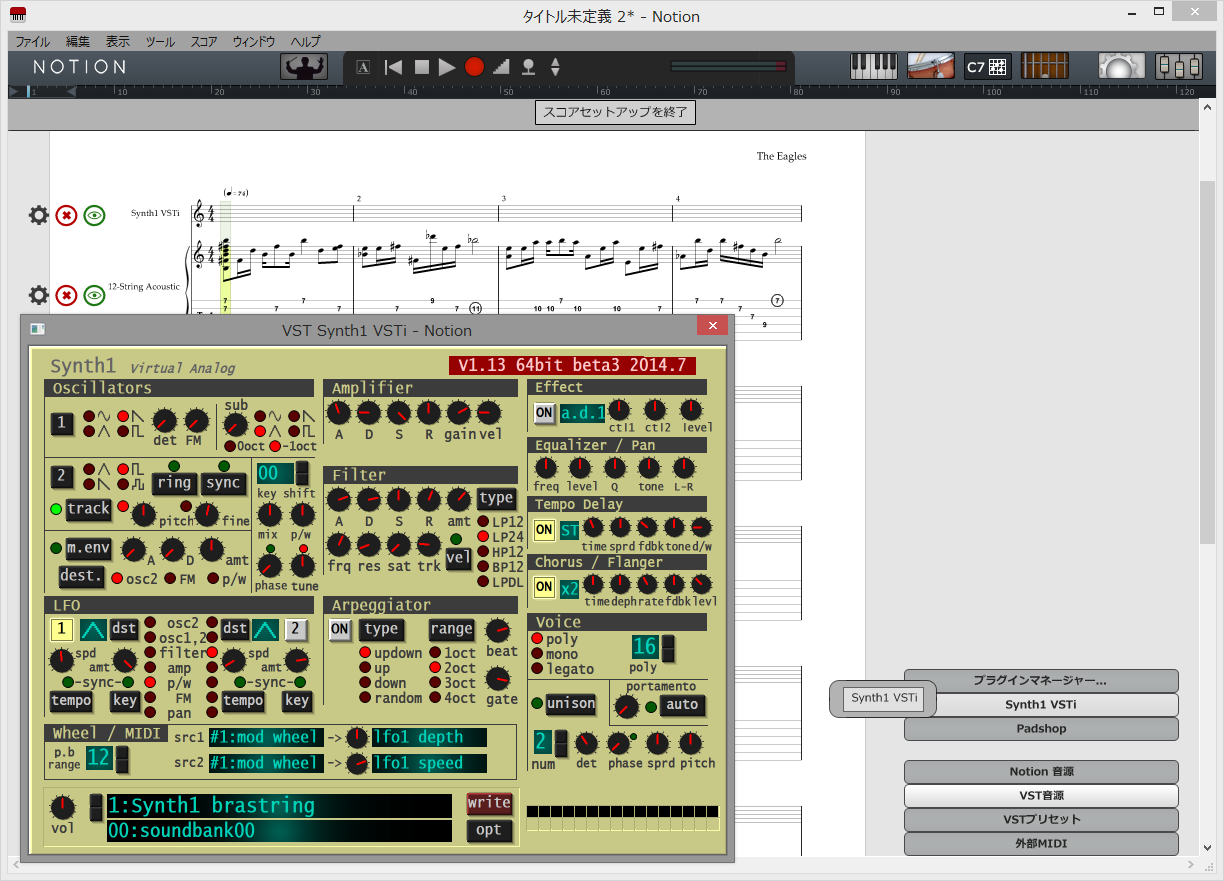Toggle Effect ON button
1224x881 pixels.
(544, 413)
